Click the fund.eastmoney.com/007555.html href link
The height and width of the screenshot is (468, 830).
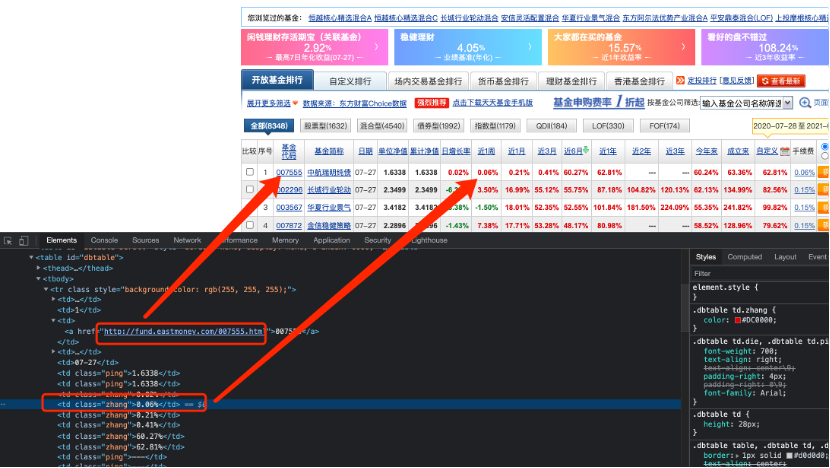coord(184,331)
